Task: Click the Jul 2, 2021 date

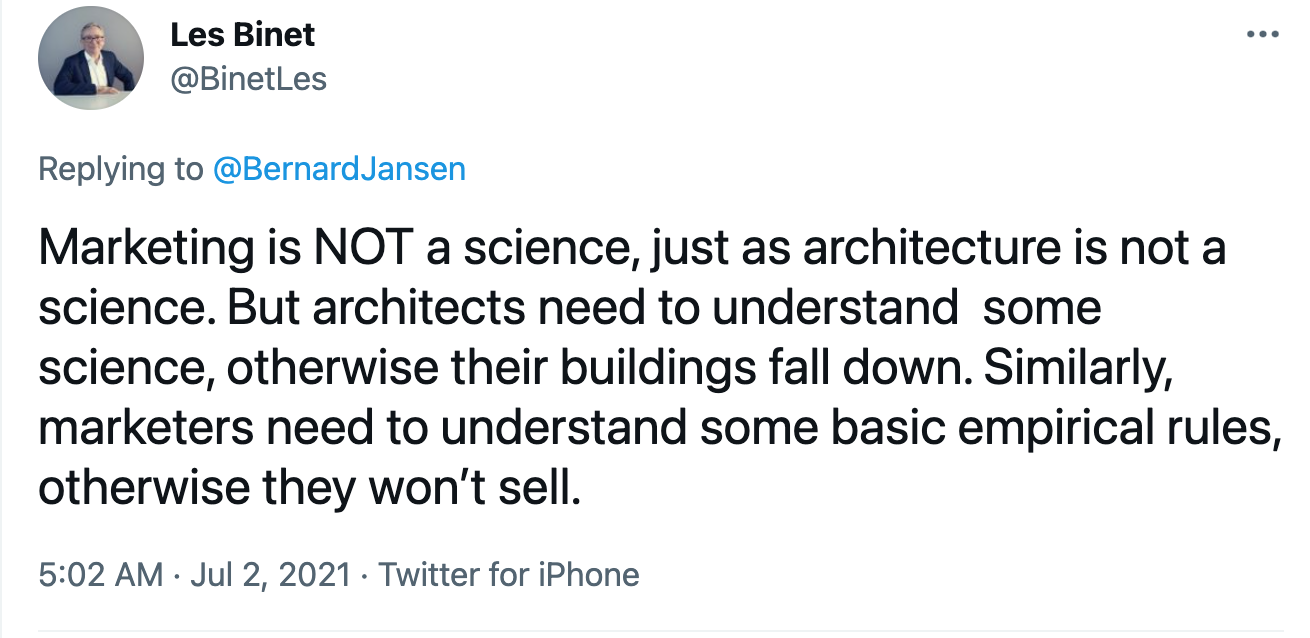Action: click(270, 575)
